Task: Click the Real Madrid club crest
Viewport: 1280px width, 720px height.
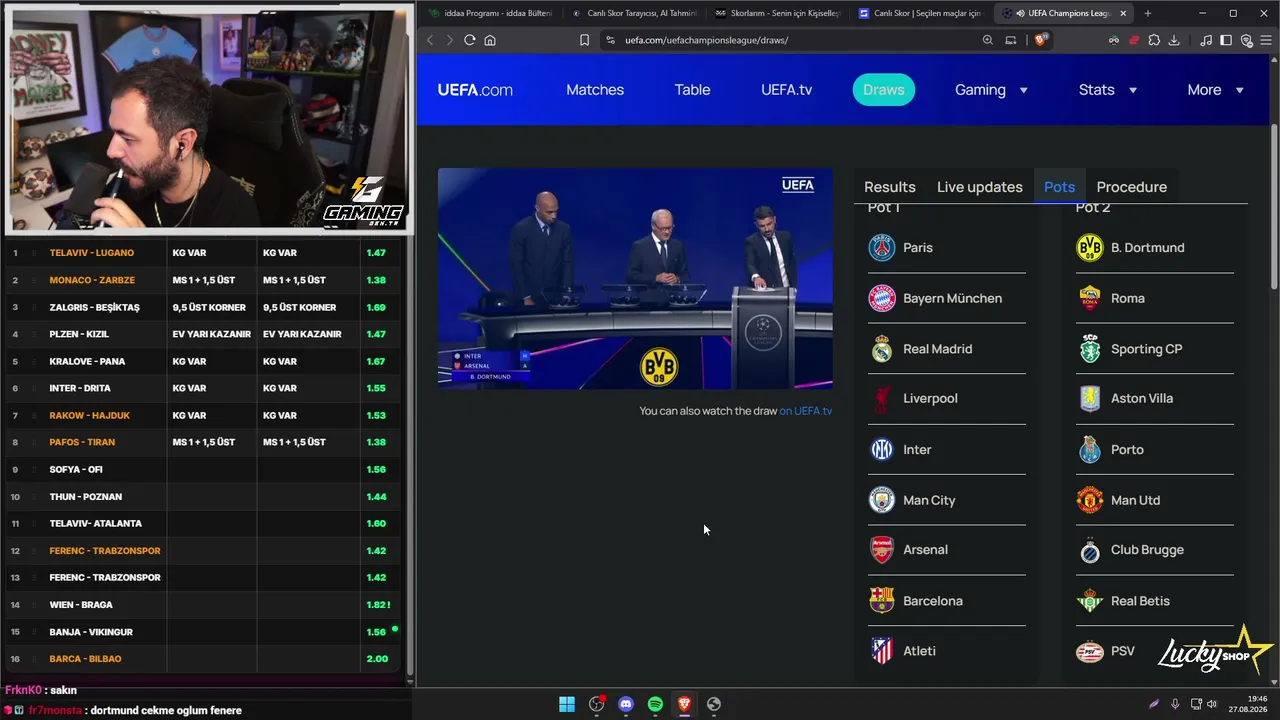Action: tap(882, 349)
